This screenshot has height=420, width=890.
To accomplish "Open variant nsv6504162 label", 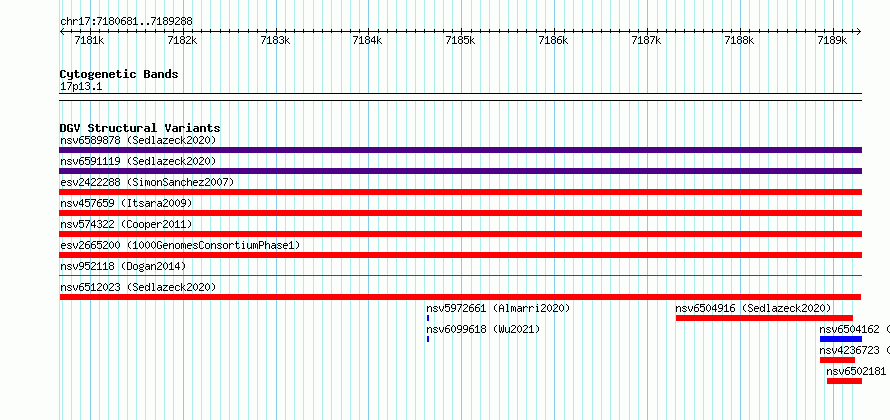I will (849, 329).
